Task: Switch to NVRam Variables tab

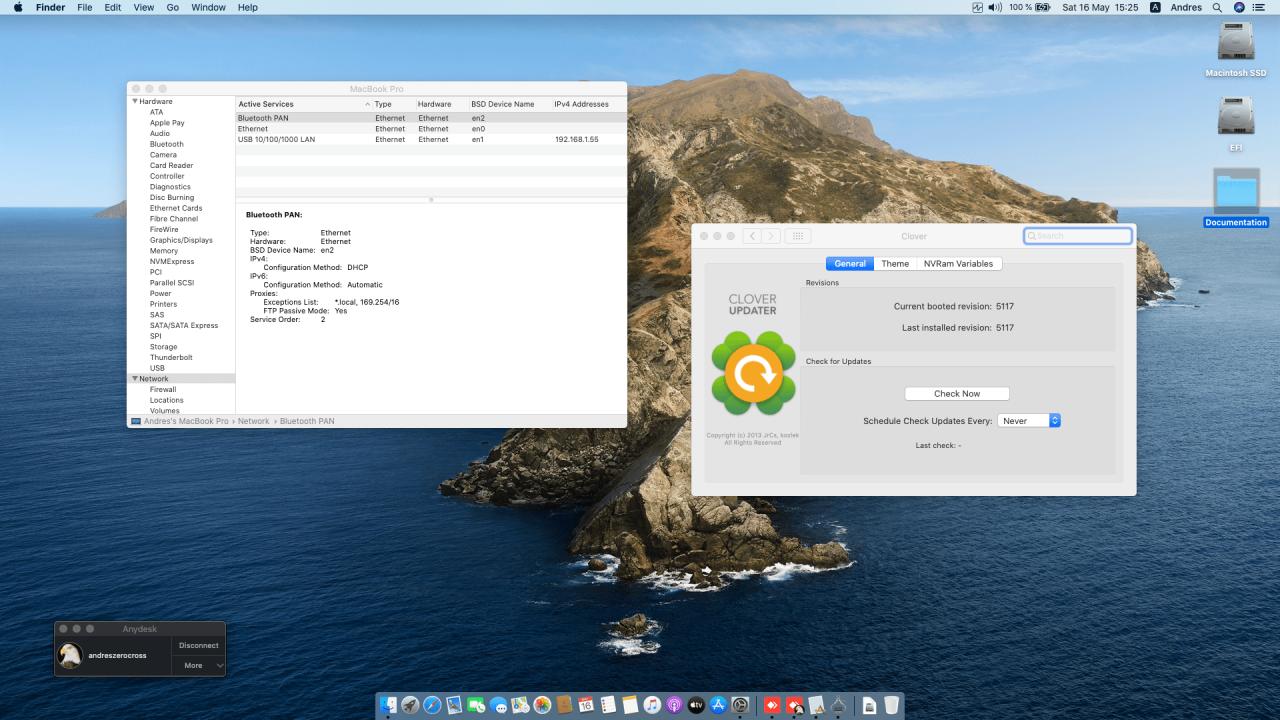Action: [958, 264]
